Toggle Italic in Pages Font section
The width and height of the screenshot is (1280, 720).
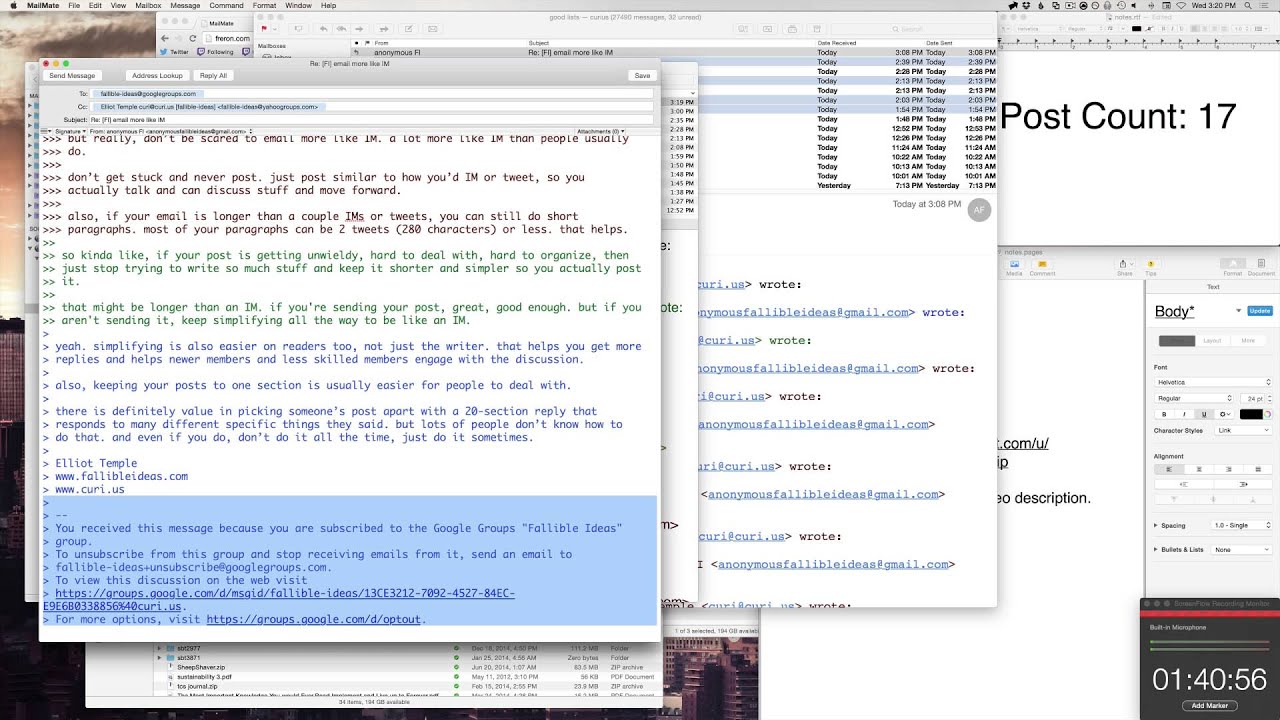1184,414
